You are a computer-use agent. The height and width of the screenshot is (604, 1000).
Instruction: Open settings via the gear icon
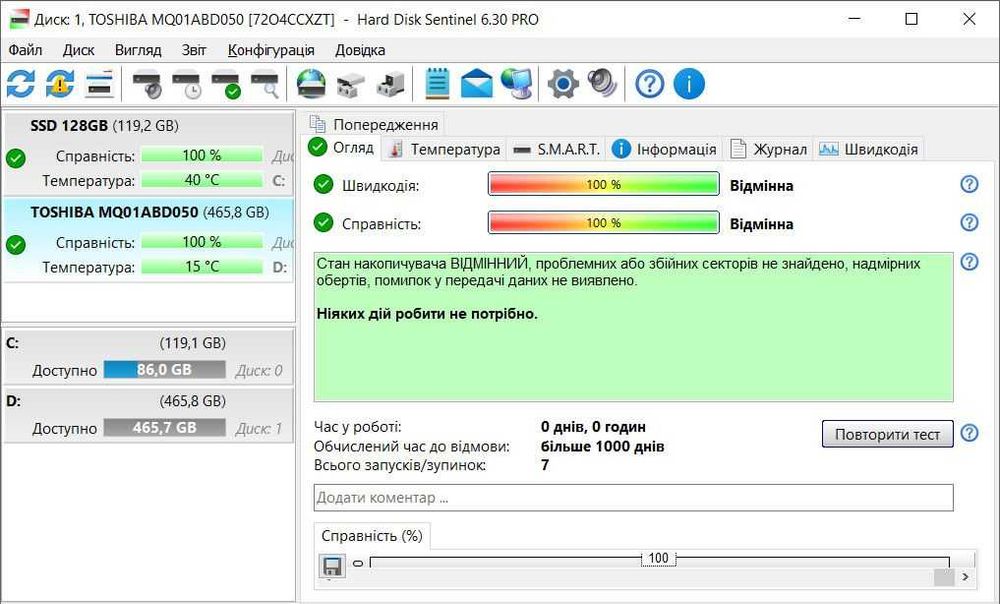(x=563, y=84)
